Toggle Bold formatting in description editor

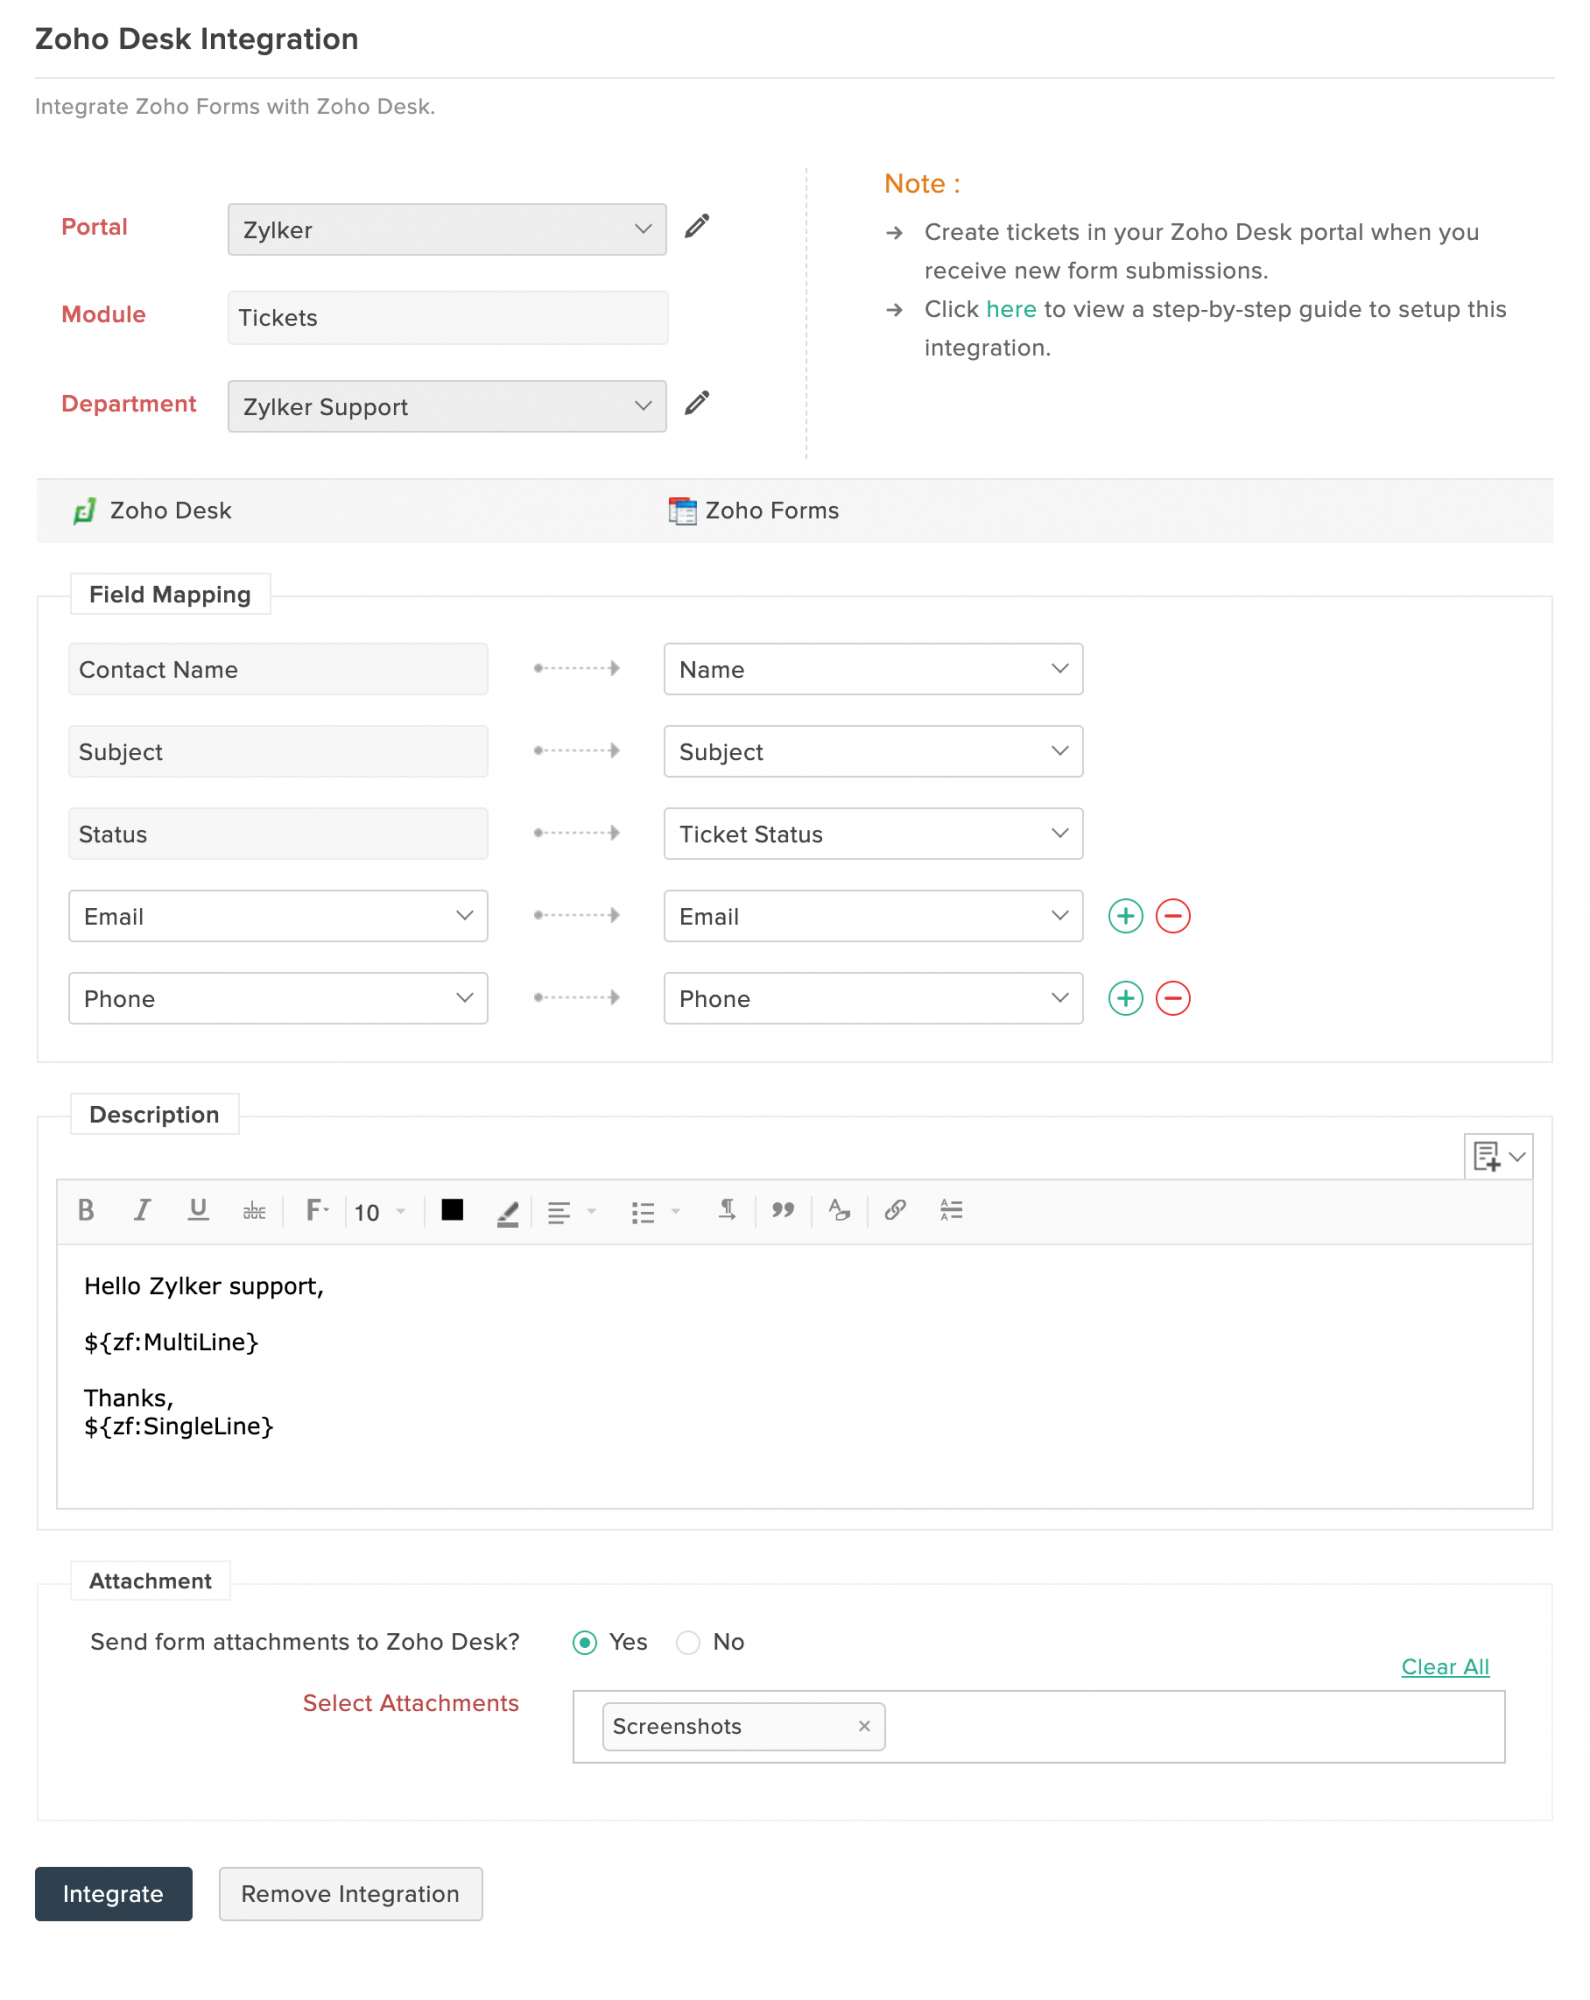(x=86, y=1211)
